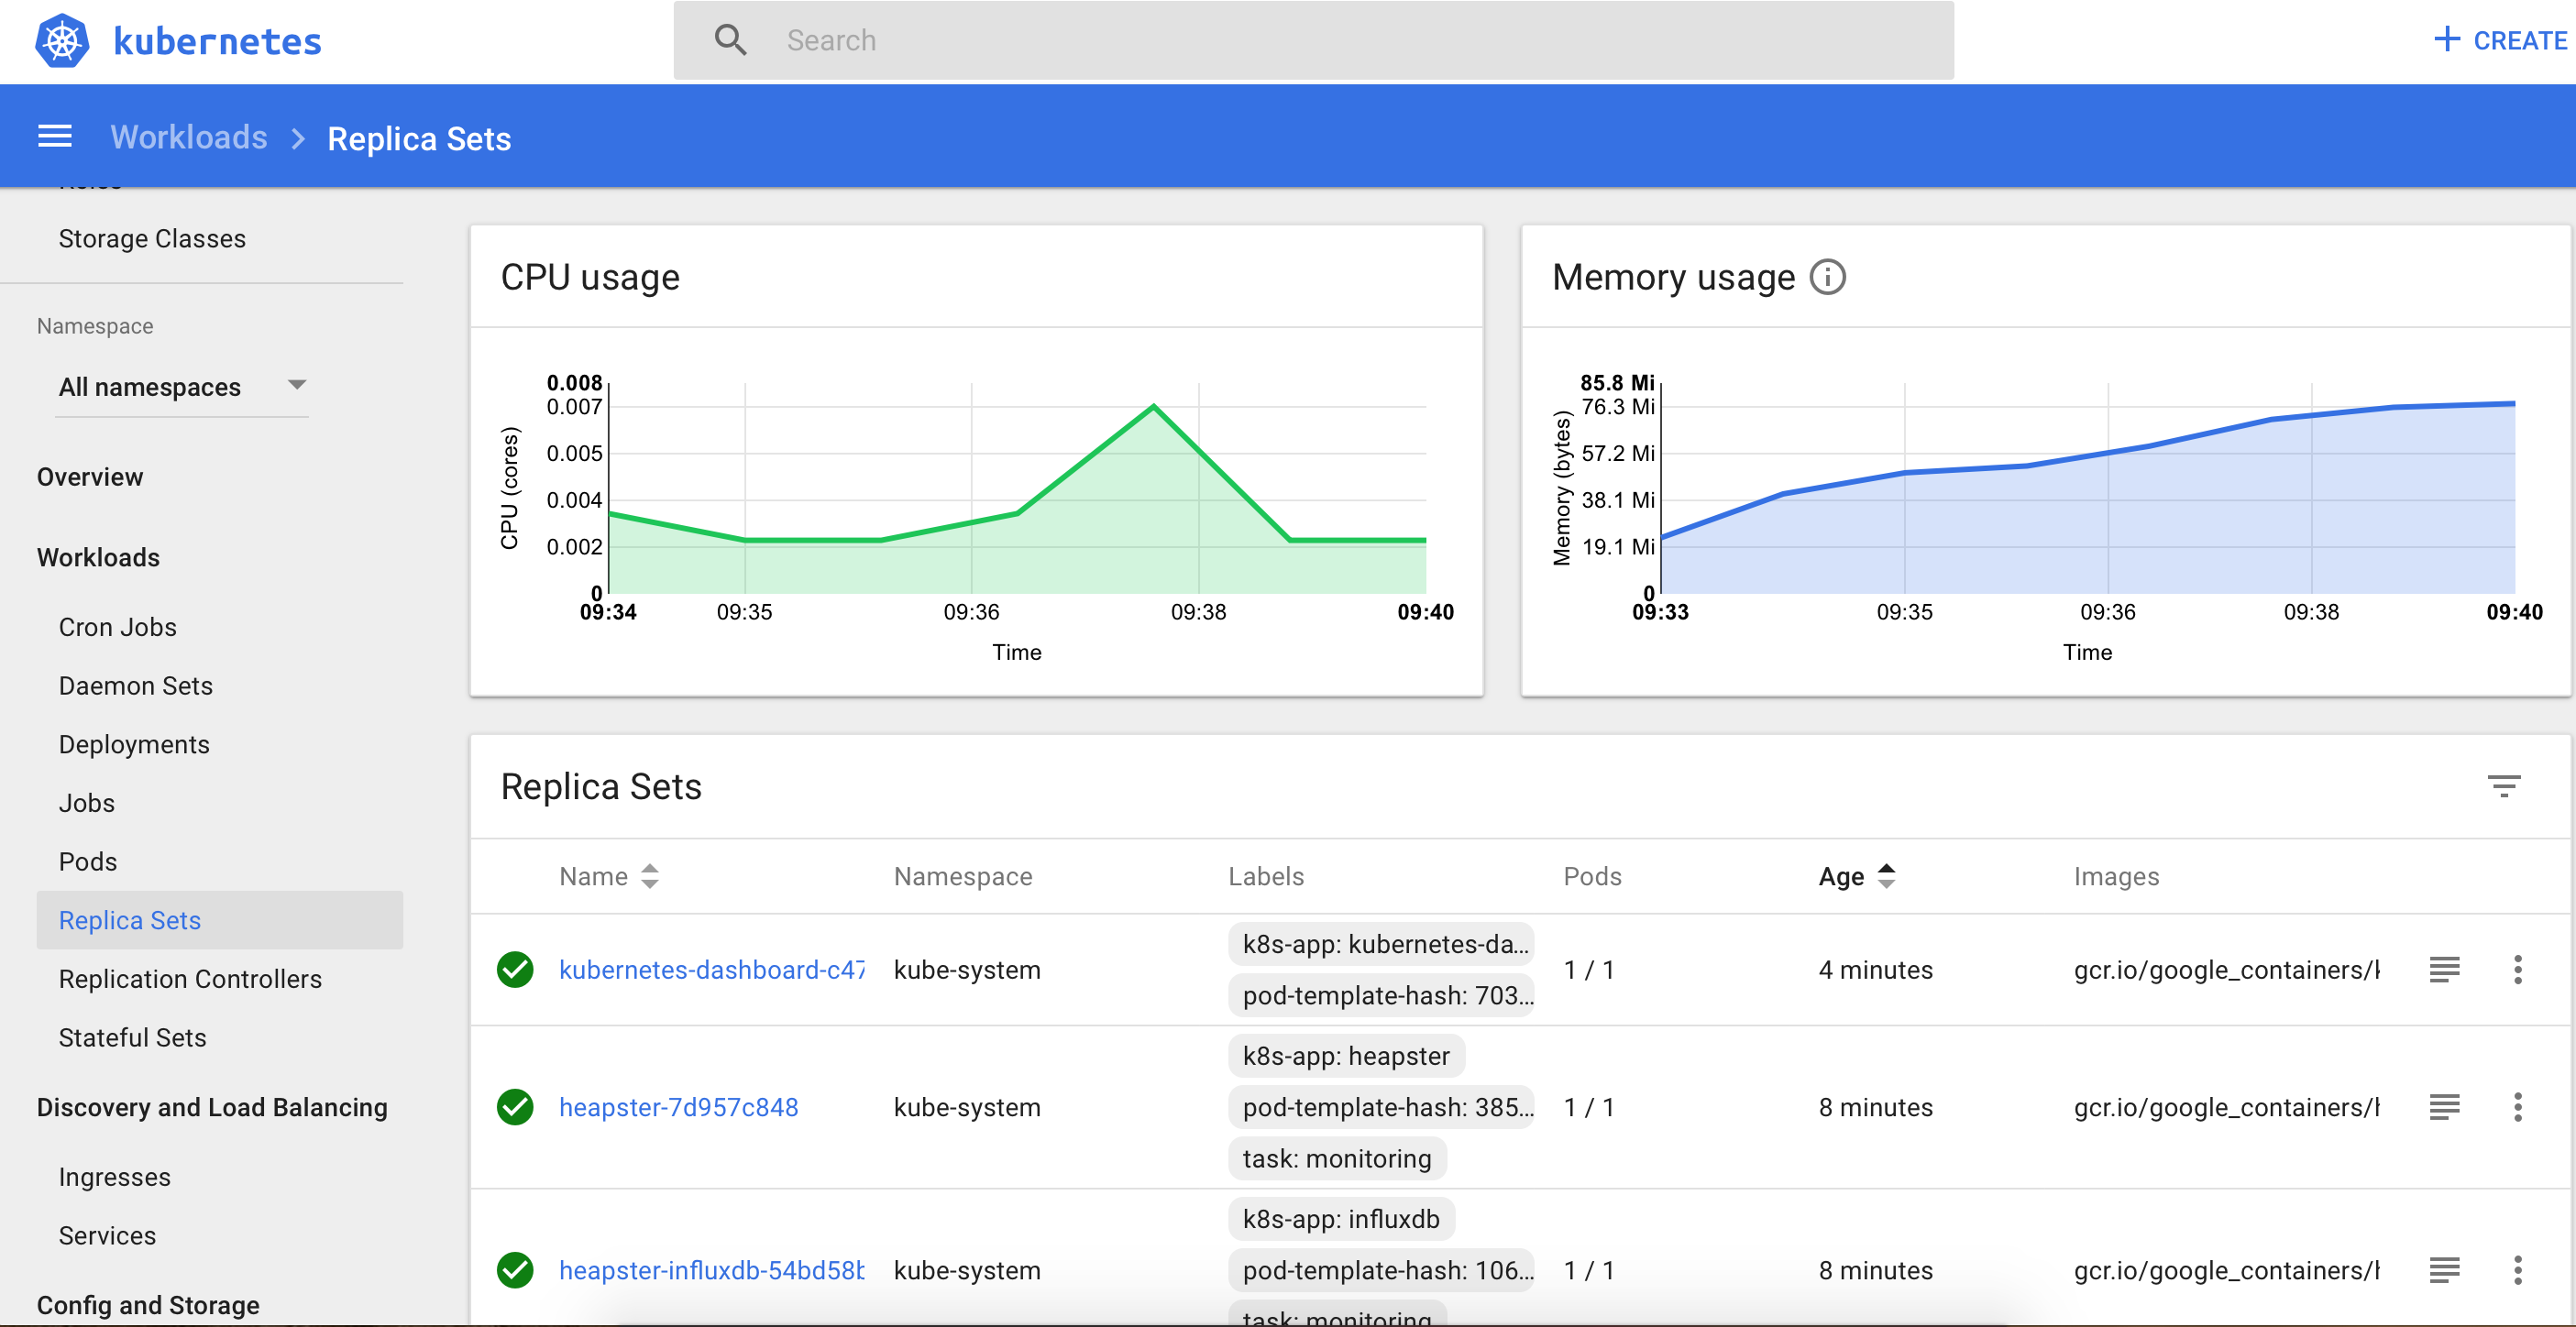Viewport: 2576px width, 1327px height.
Task: Open the hamburger navigation menu
Action: click(x=55, y=137)
